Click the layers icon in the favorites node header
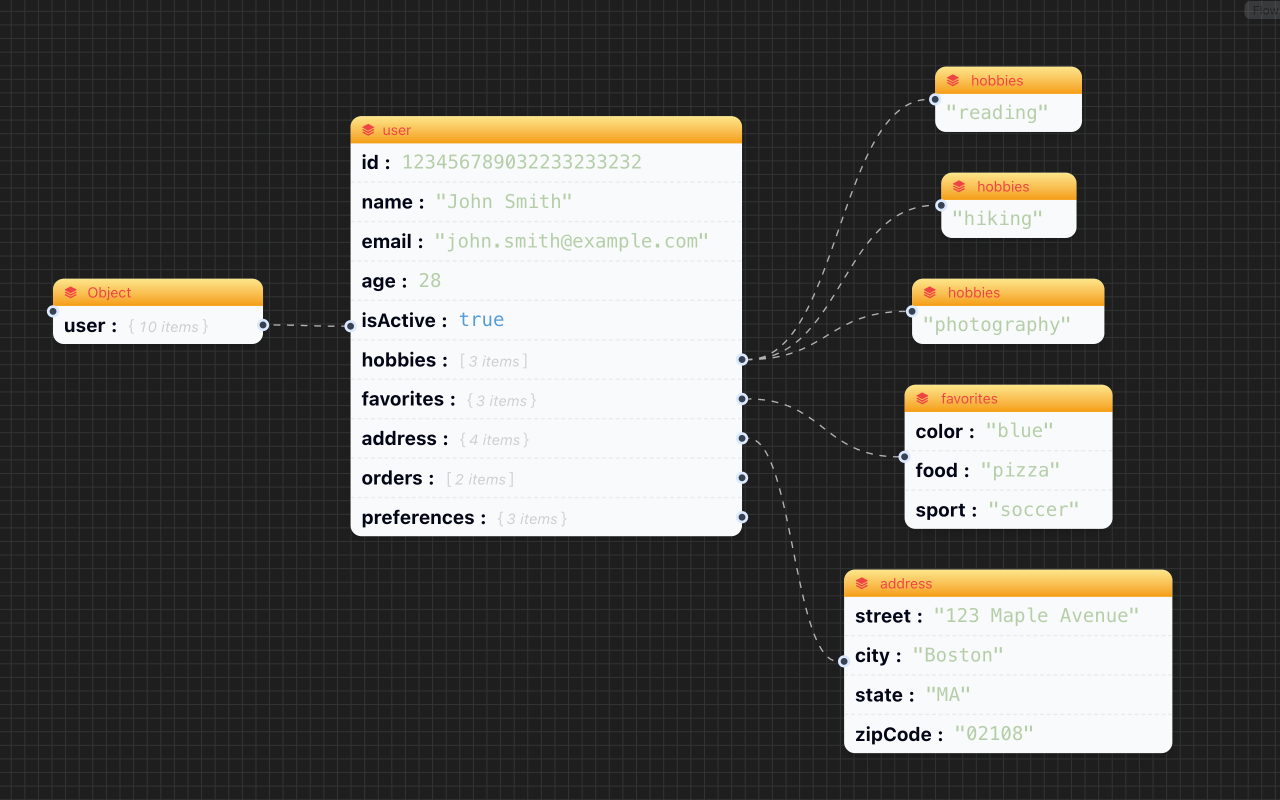 (x=923, y=399)
